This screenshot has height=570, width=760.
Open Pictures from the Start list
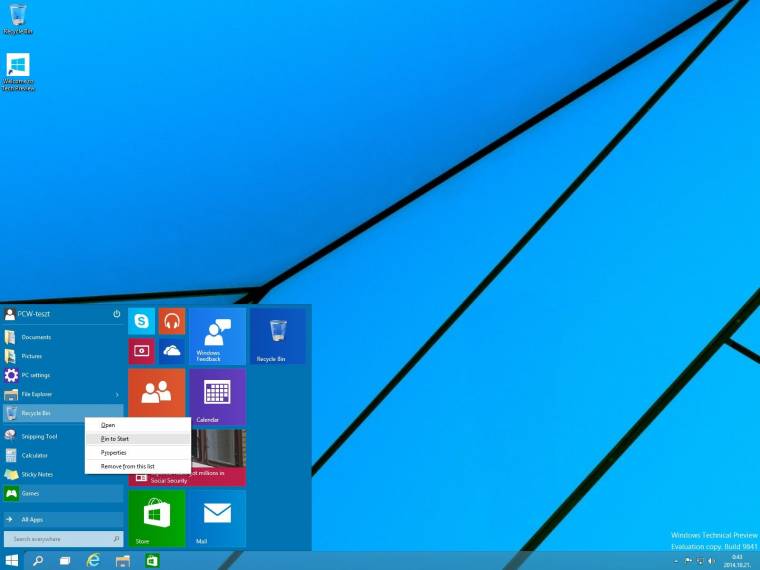pos(63,356)
